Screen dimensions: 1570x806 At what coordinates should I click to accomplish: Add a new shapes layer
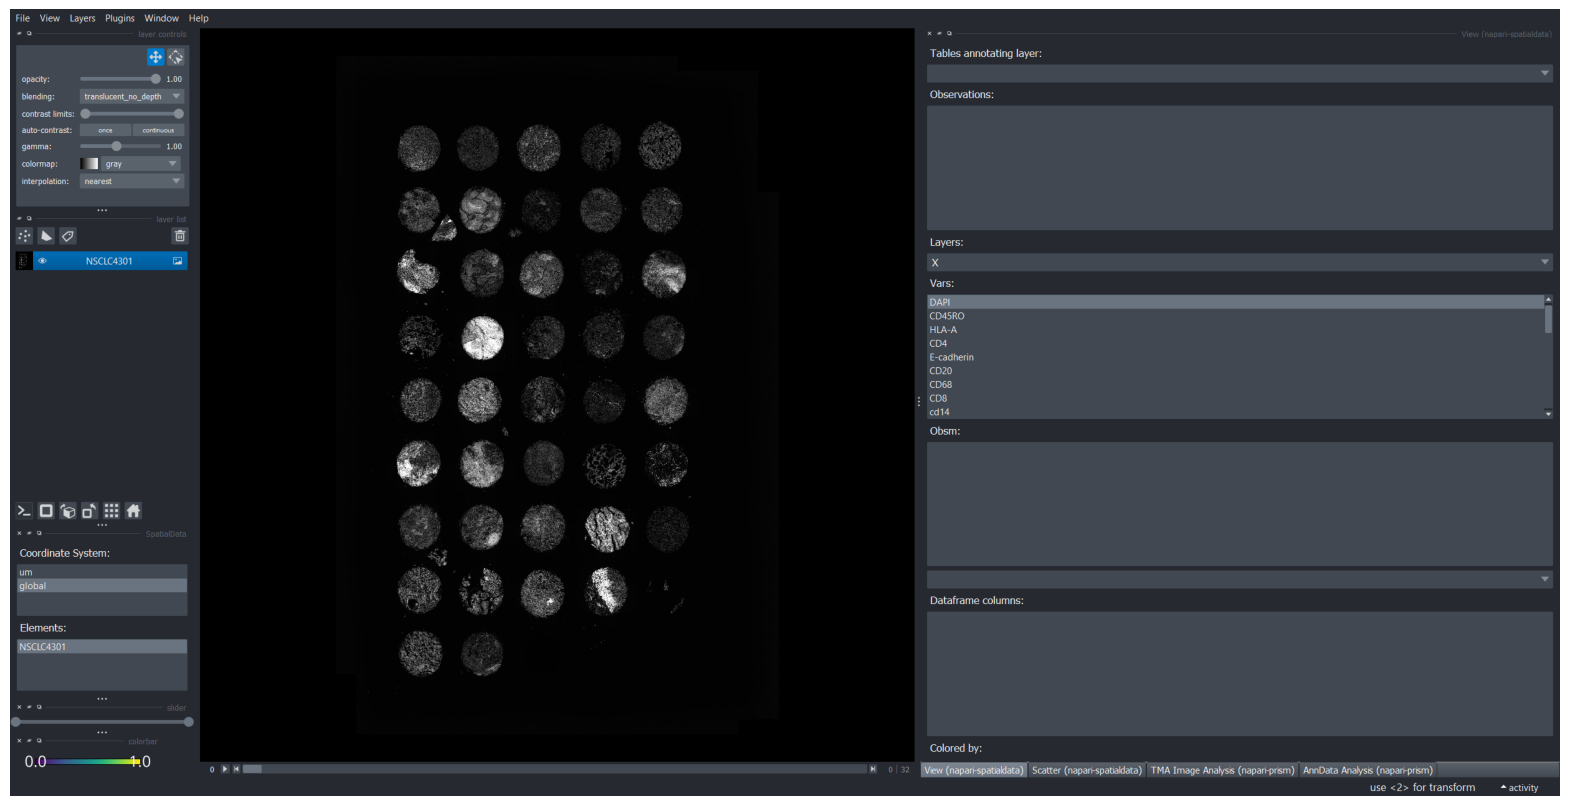[46, 236]
